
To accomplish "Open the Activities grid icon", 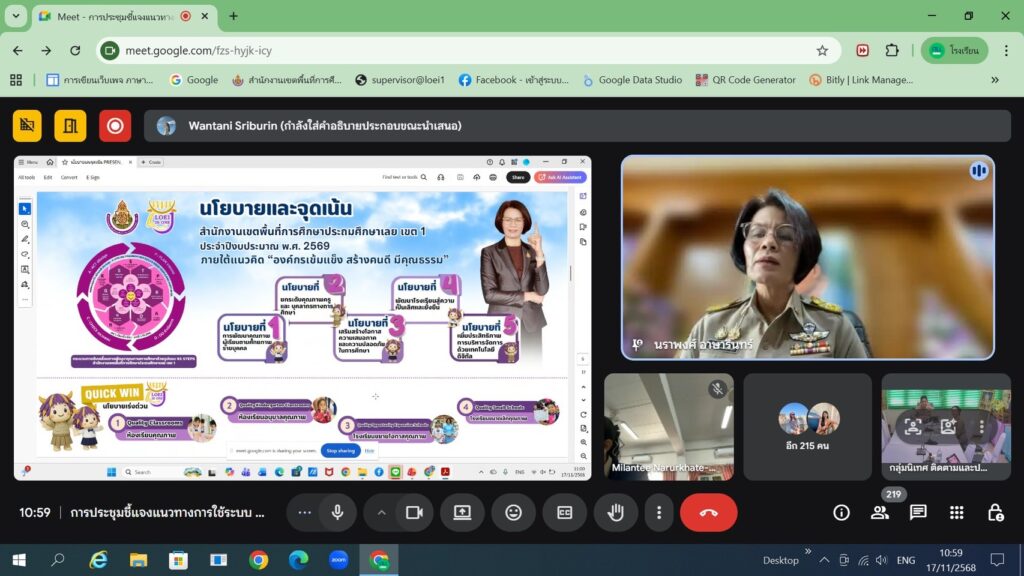I will pyautogui.click(x=957, y=512).
